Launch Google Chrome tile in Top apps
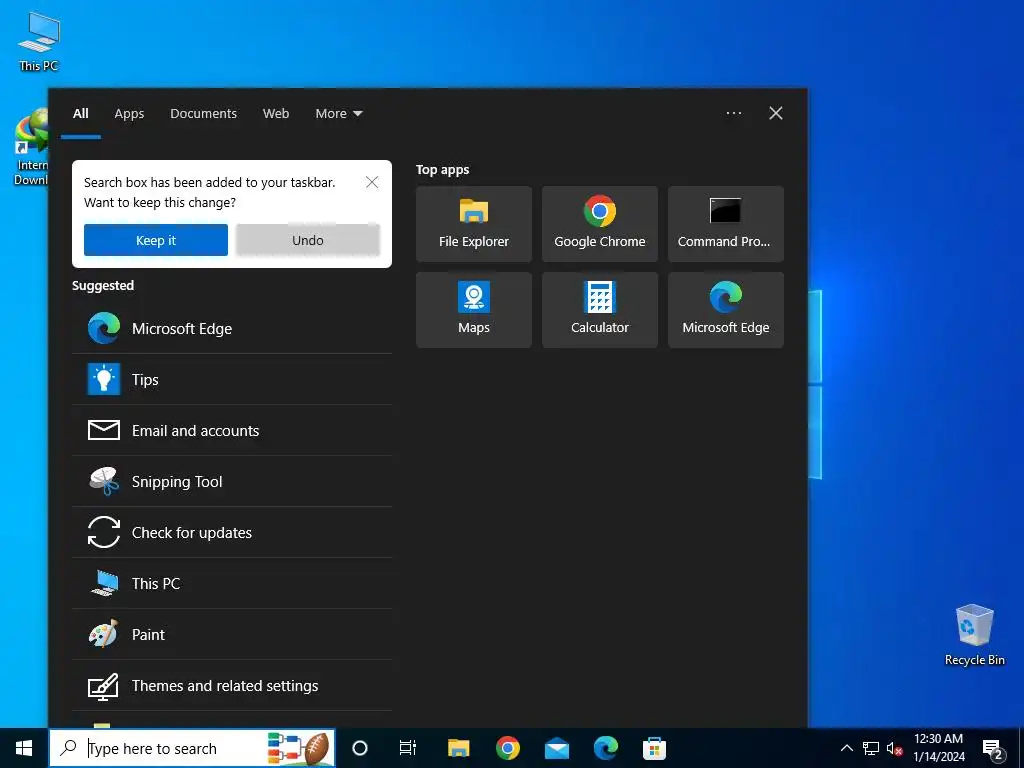 (x=600, y=224)
